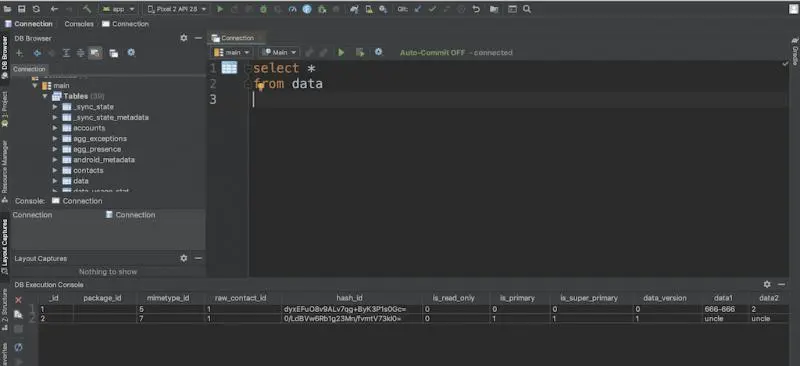Image resolution: width=800 pixels, height=366 pixels.
Task: Open DB Browser toolbar settings gear
Action: click(131, 53)
